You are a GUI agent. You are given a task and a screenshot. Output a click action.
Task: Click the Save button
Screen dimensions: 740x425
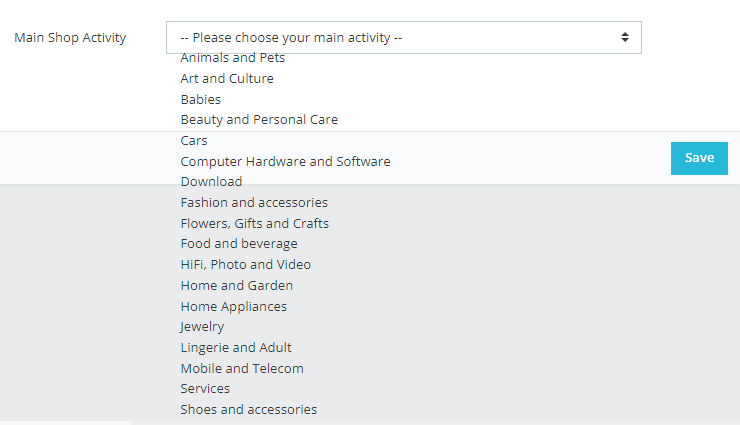click(699, 158)
